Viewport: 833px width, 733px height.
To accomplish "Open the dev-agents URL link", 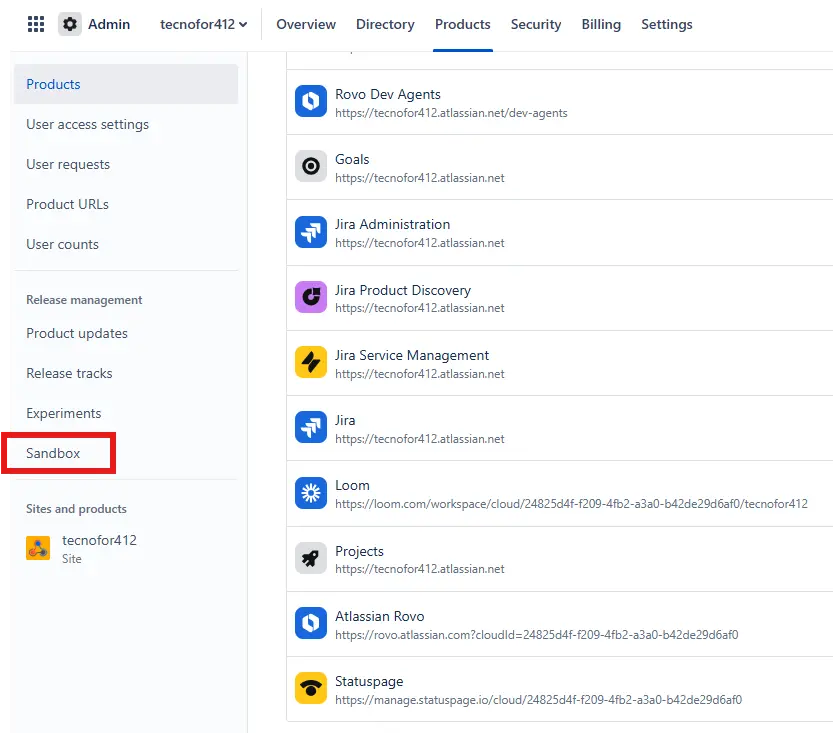I will pos(451,113).
